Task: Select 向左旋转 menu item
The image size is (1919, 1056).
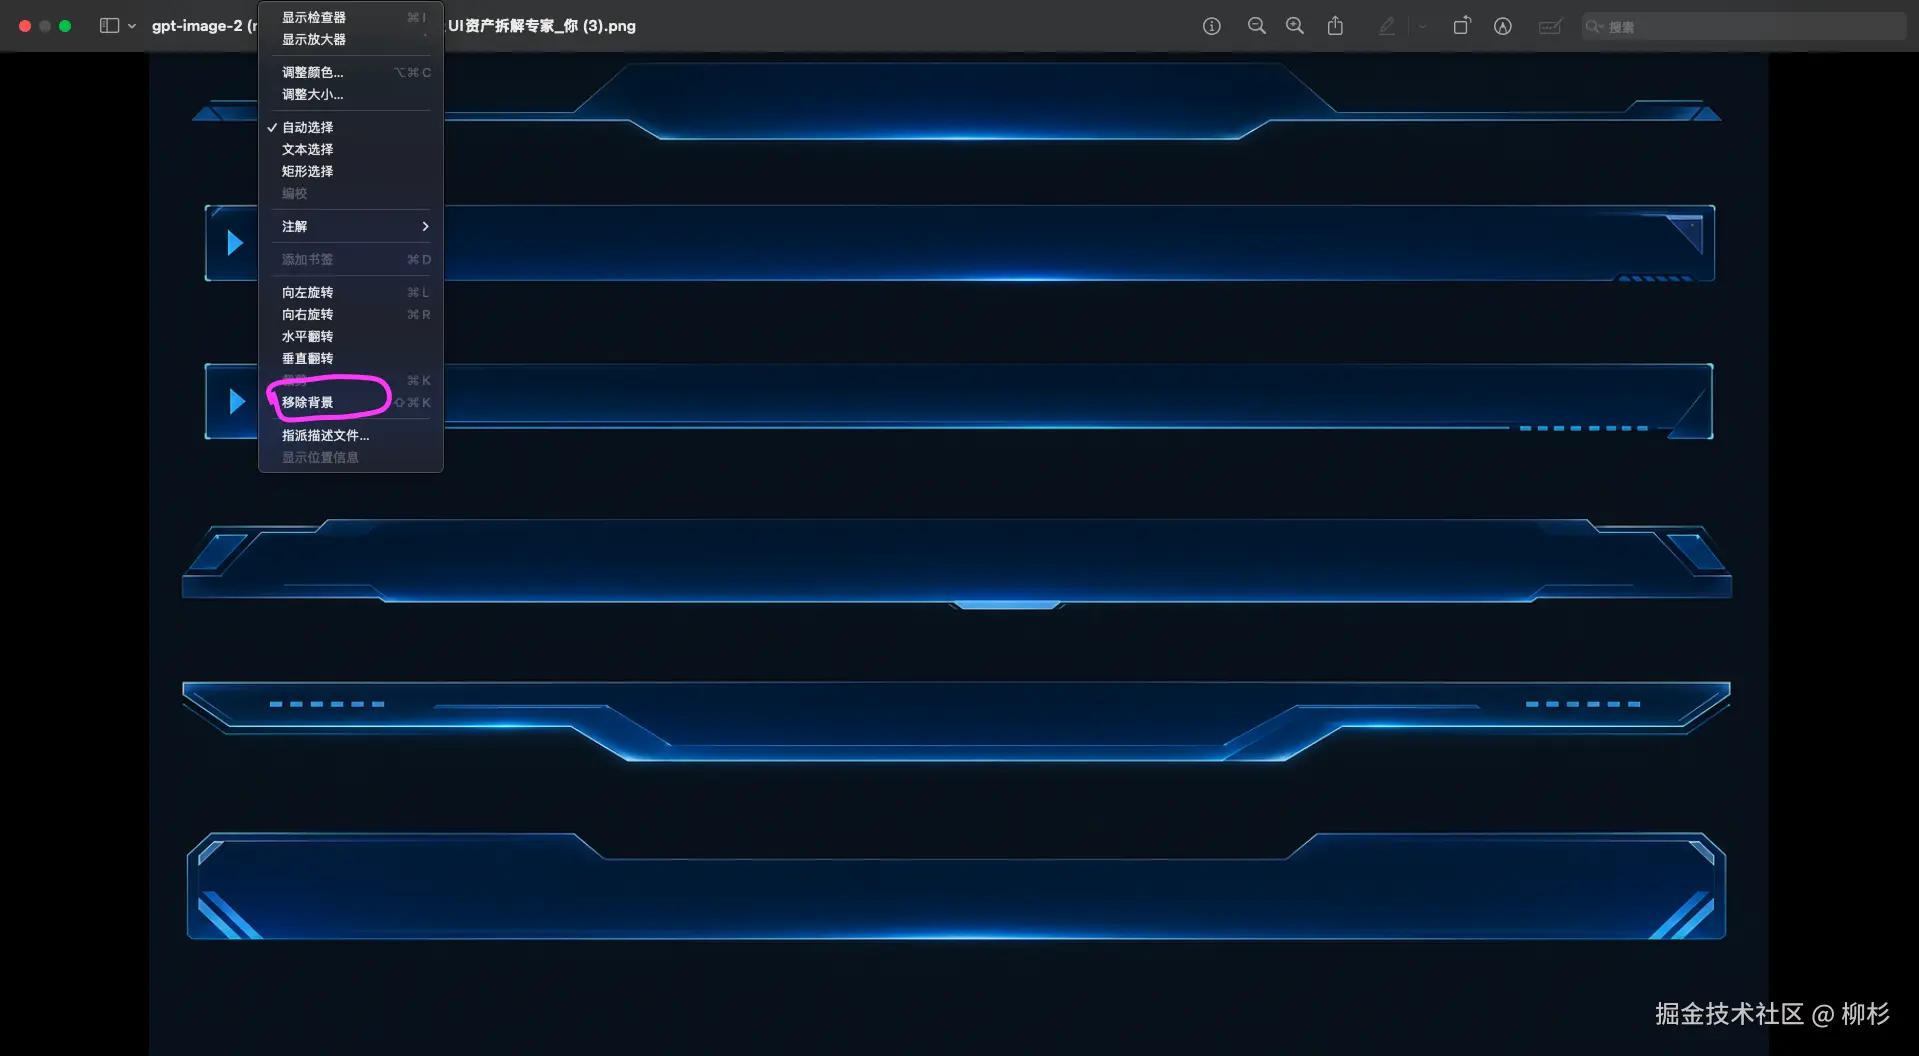Action: 308,292
